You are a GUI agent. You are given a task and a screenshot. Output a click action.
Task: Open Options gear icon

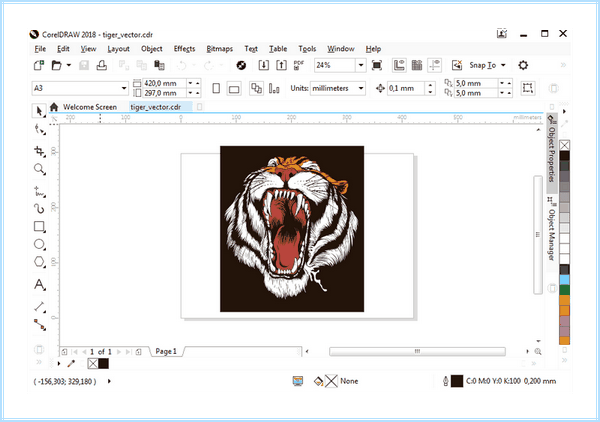523,65
